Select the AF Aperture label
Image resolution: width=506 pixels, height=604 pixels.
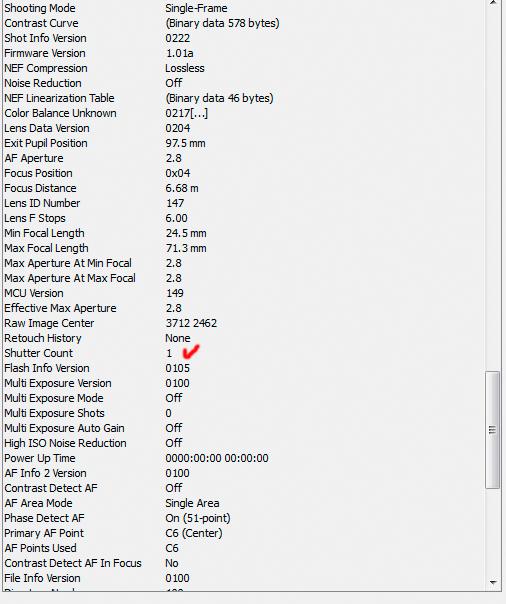pyautogui.click(x=34, y=158)
